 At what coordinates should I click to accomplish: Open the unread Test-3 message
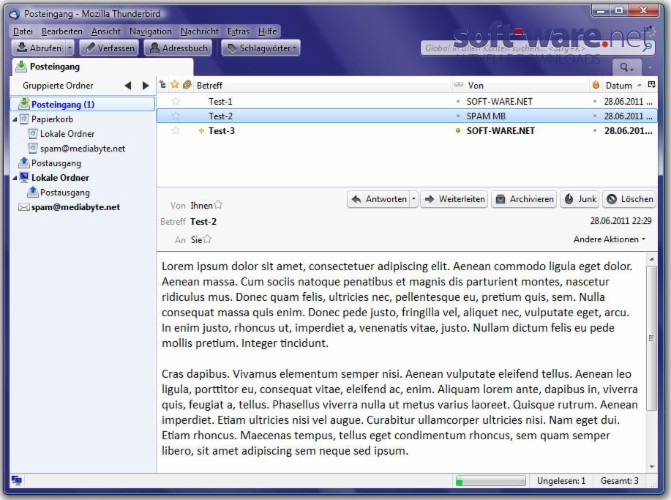tap(407, 131)
